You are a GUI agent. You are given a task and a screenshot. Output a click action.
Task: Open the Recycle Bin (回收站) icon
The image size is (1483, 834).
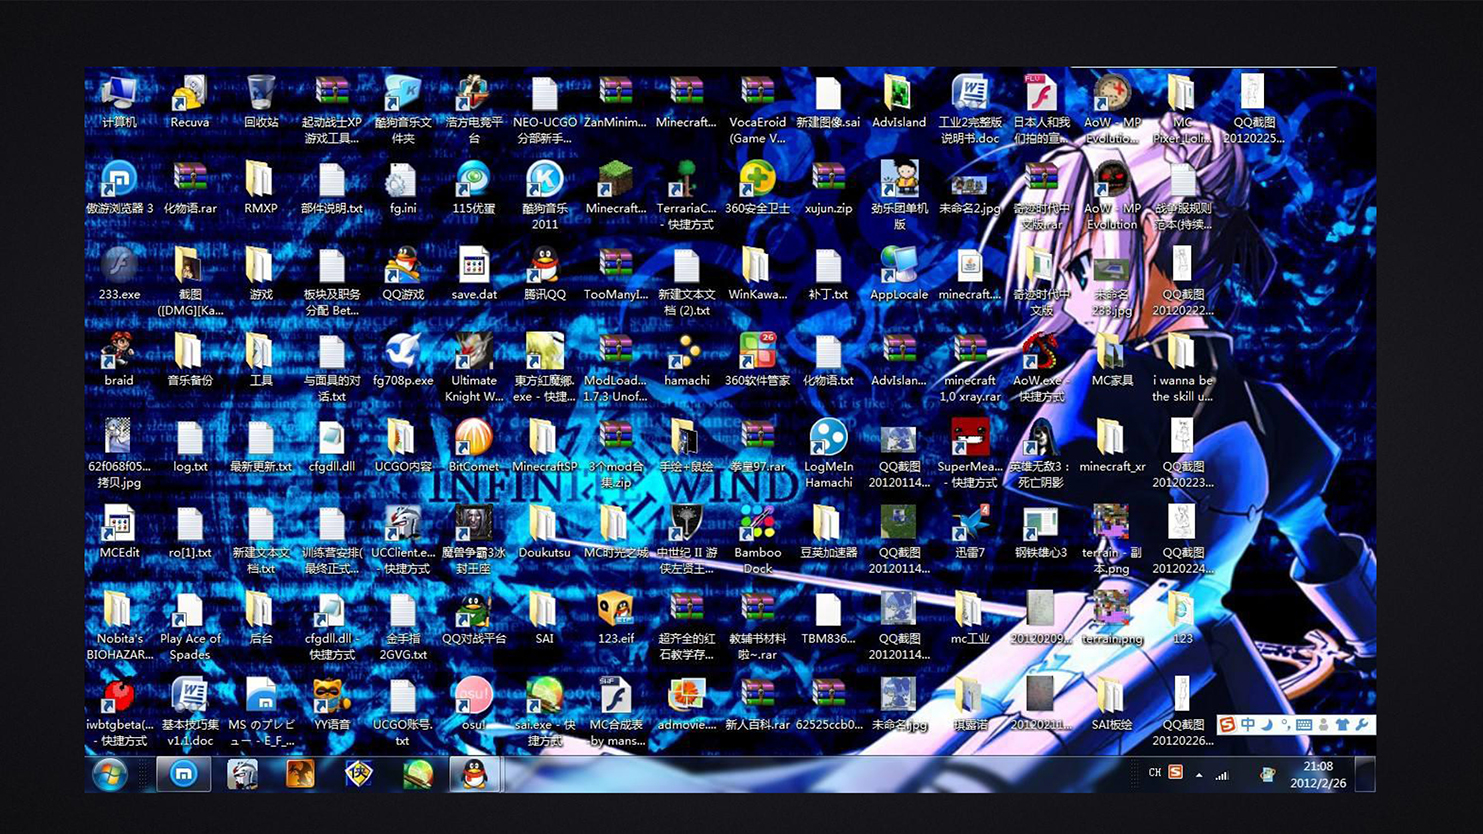click(261, 102)
